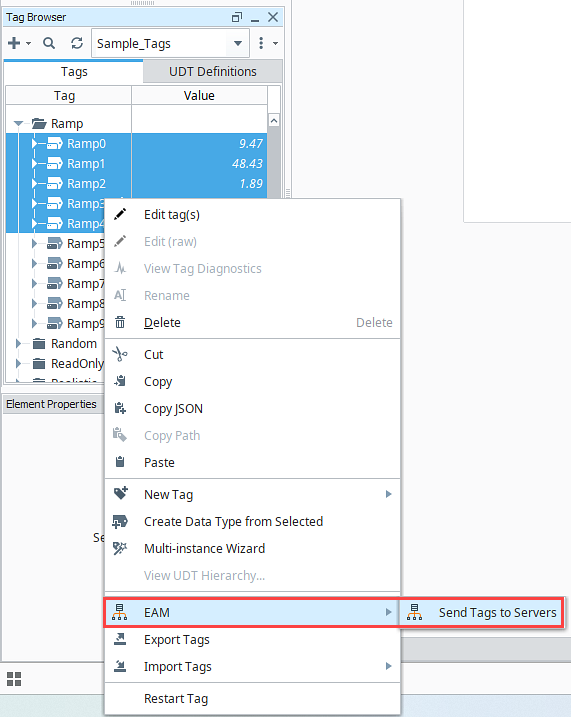Expand the Ramp5 tag node
This screenshot has height=717, width=571.
[x=34, y=244]
